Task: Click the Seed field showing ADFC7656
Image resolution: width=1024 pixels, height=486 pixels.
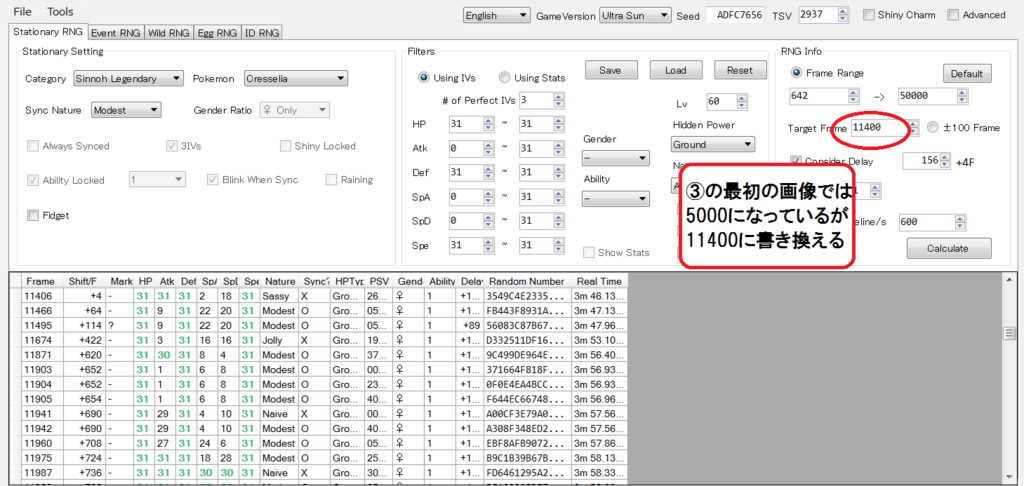Action: 734,15
